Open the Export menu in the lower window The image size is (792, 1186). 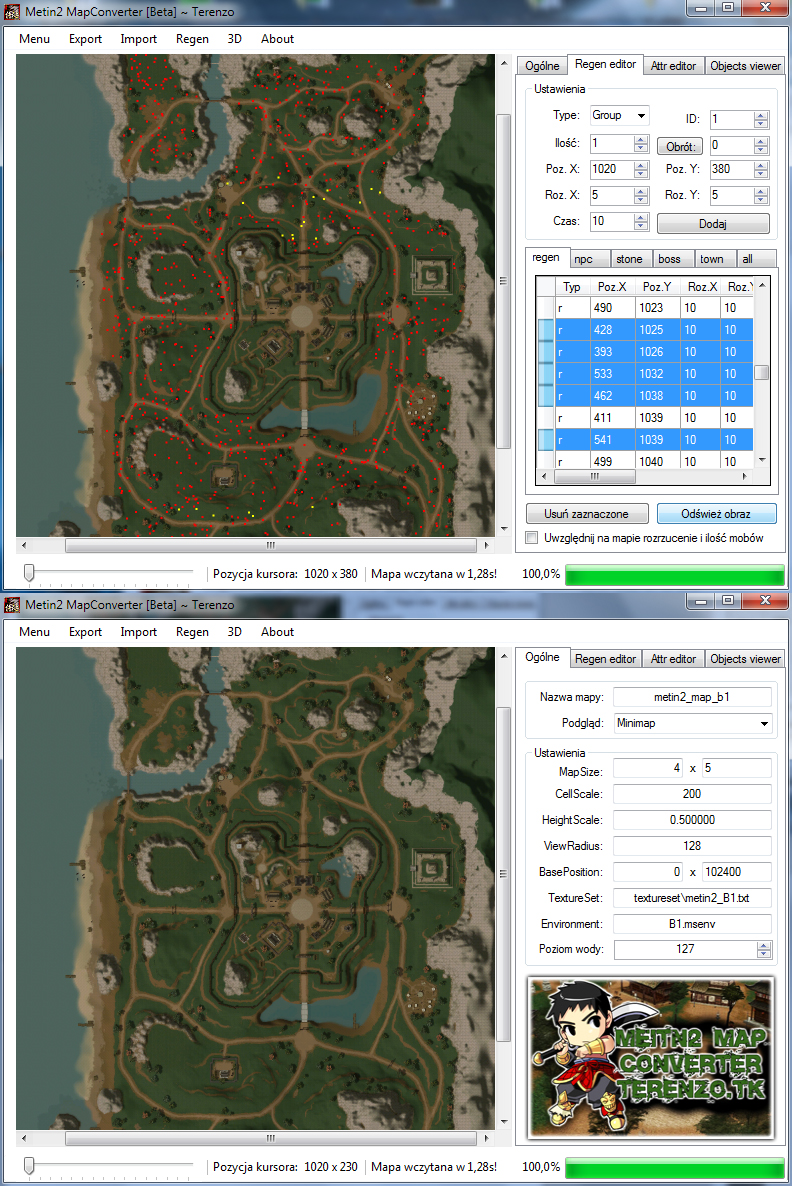coord(85,632)
